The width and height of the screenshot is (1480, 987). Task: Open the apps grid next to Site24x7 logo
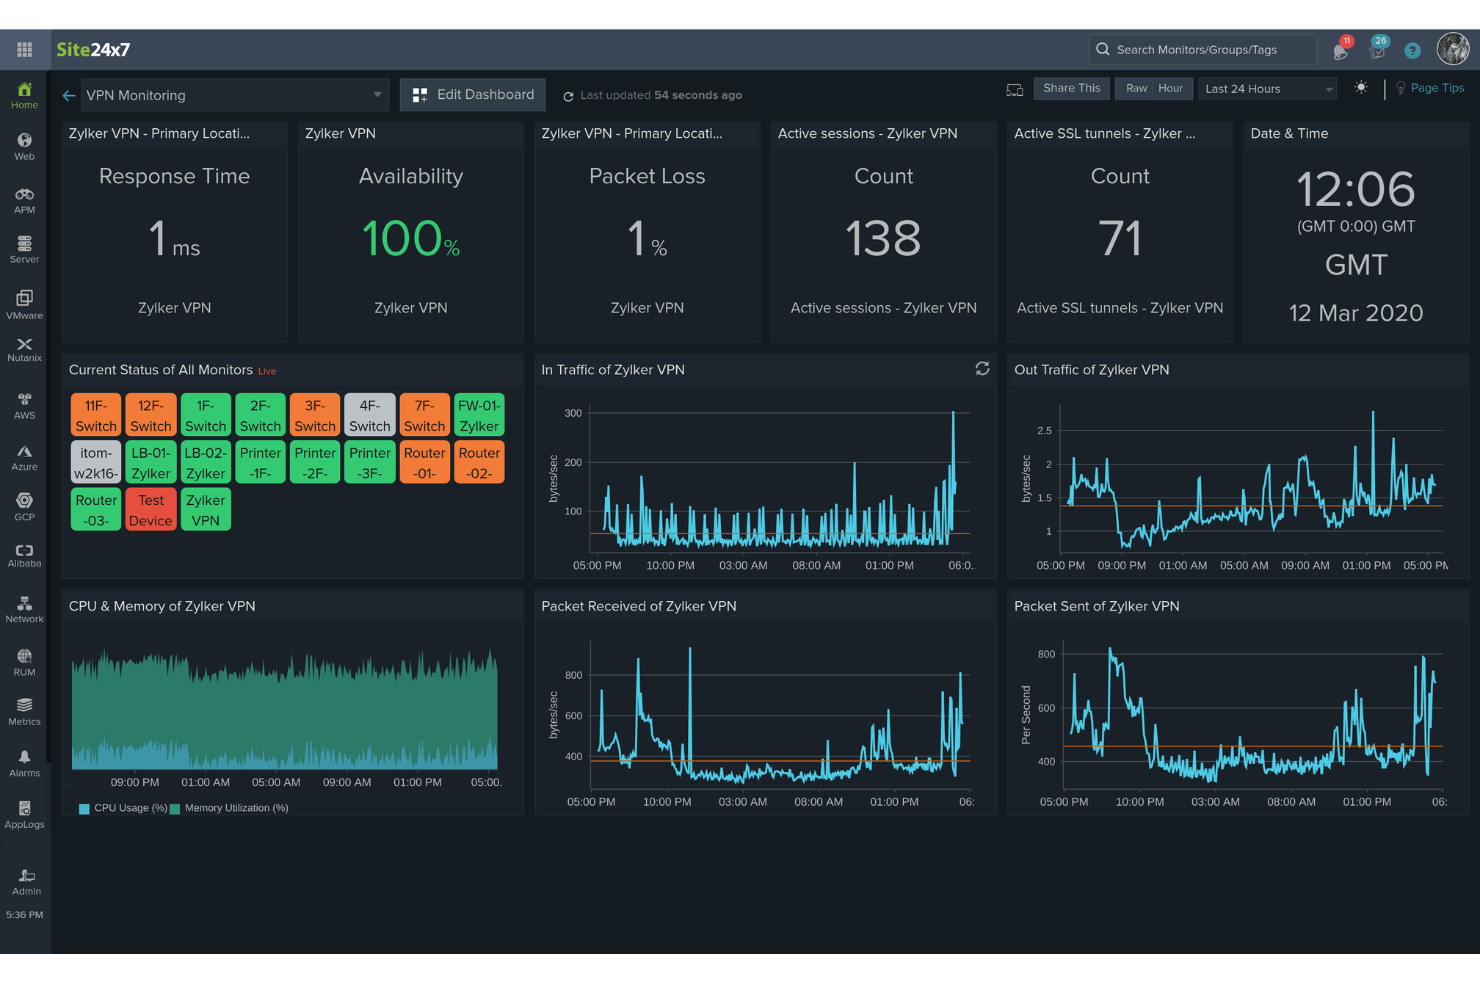tap(24, 49)
